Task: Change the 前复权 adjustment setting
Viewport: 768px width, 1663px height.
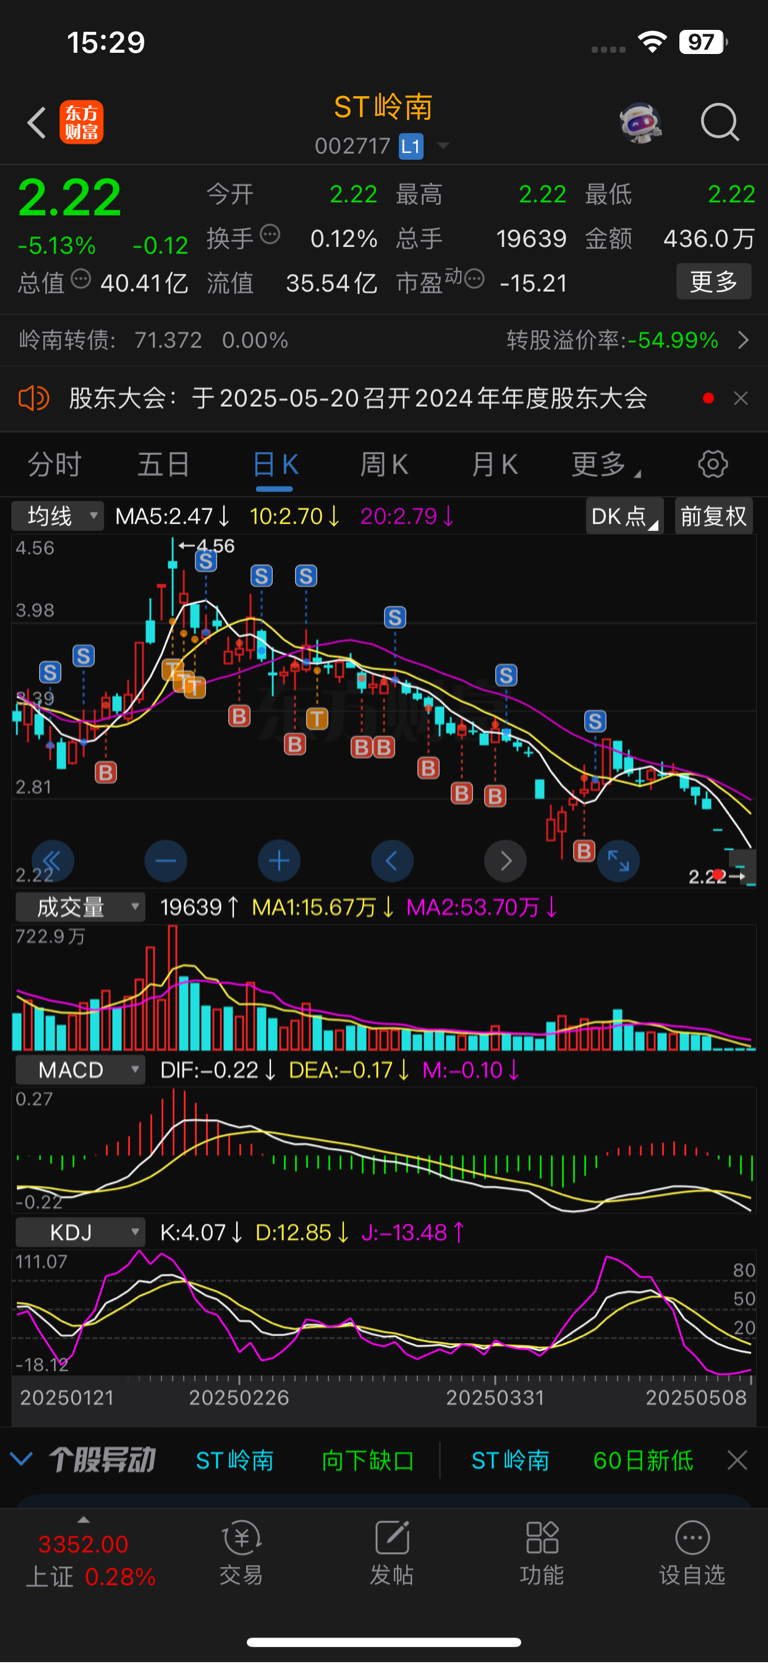Action: coord(713,516)
